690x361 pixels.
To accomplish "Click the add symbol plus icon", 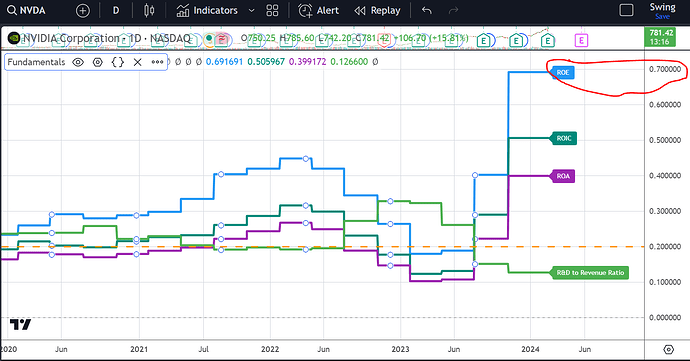I will coord(83,11).
